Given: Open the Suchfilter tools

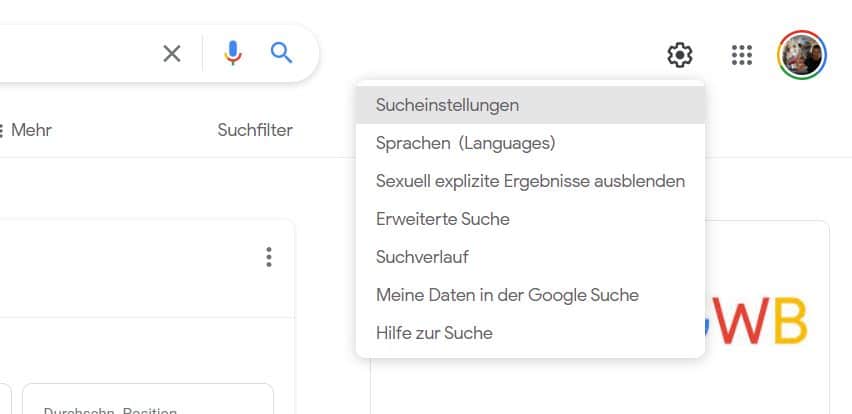Looking at the screenshot, I should click(x=255, y=130).
